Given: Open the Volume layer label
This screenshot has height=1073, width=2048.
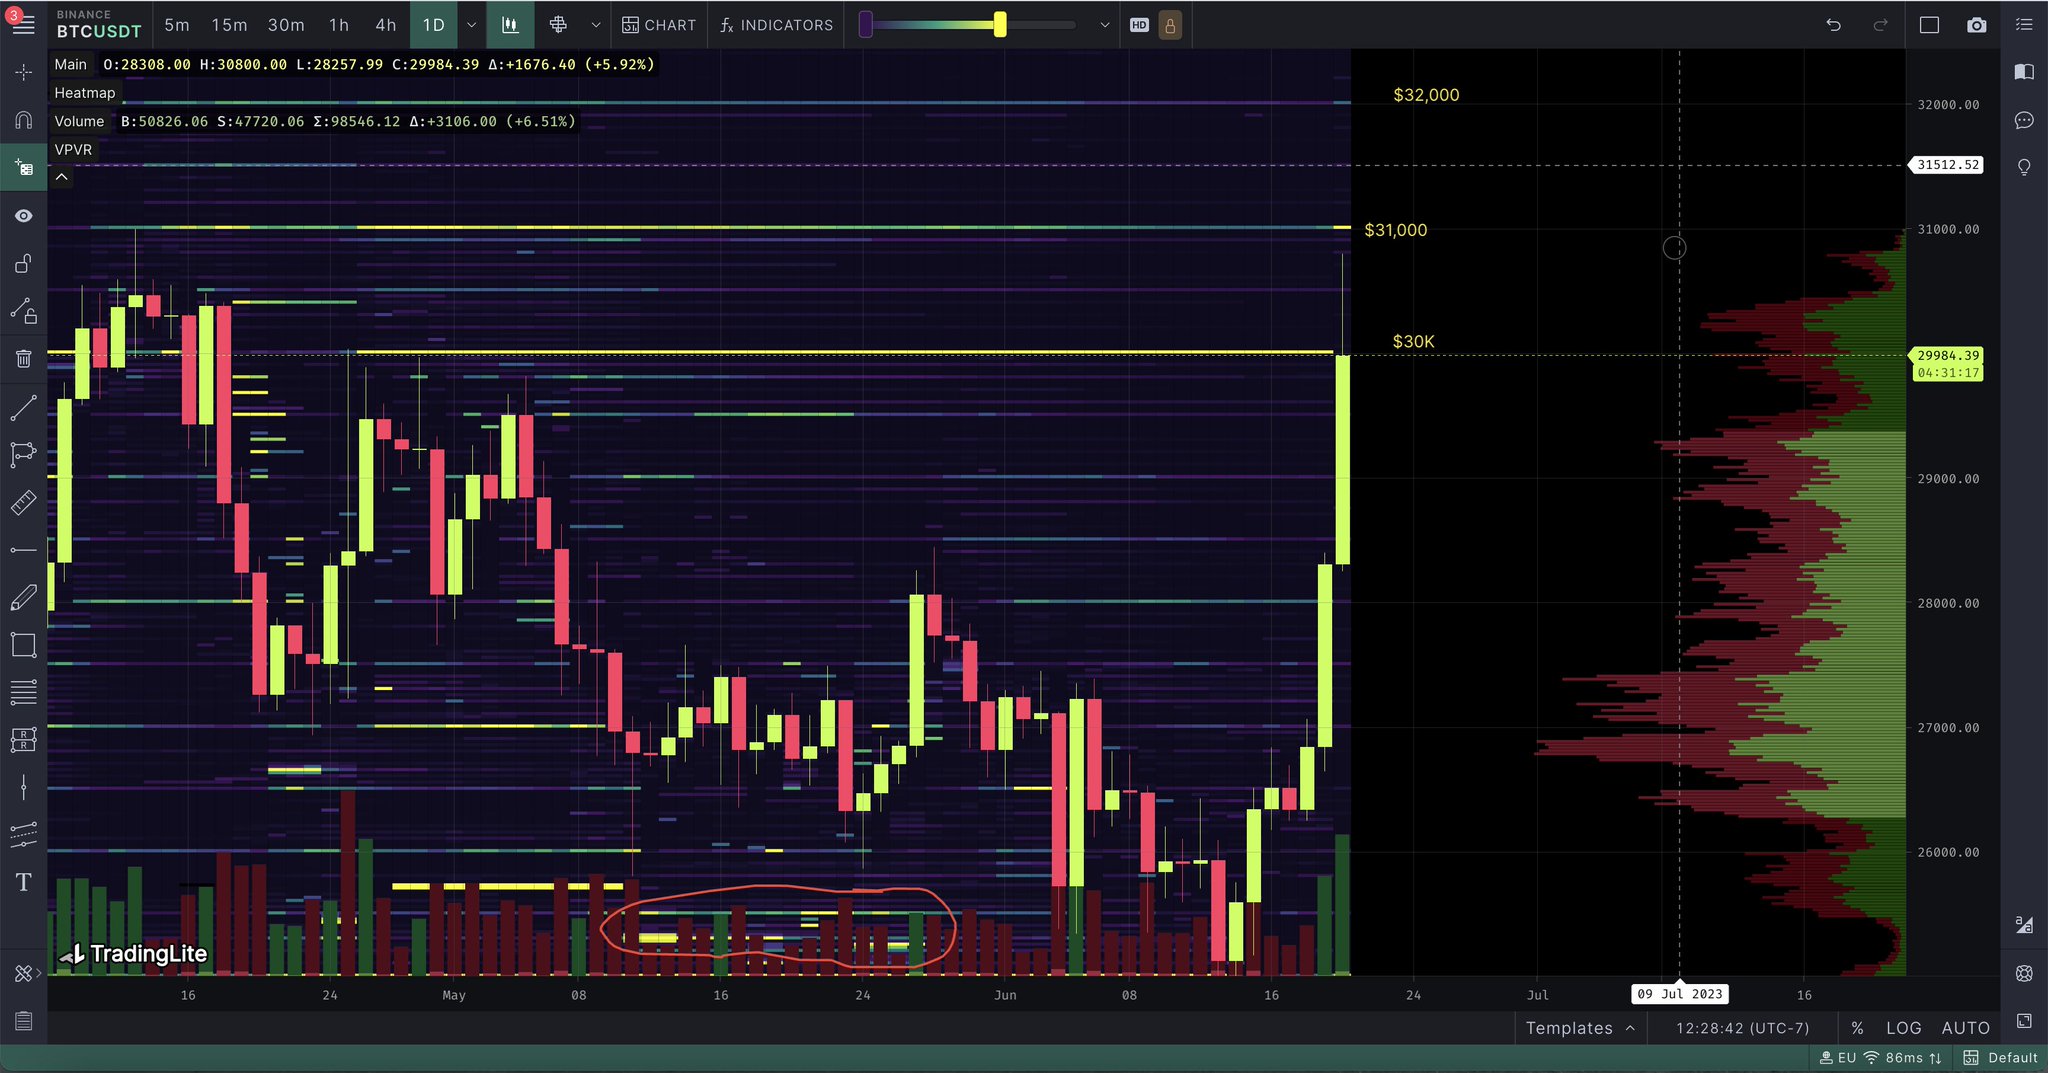Looking at the screenshot, I should pyautogui.click(x=79, y=121).
